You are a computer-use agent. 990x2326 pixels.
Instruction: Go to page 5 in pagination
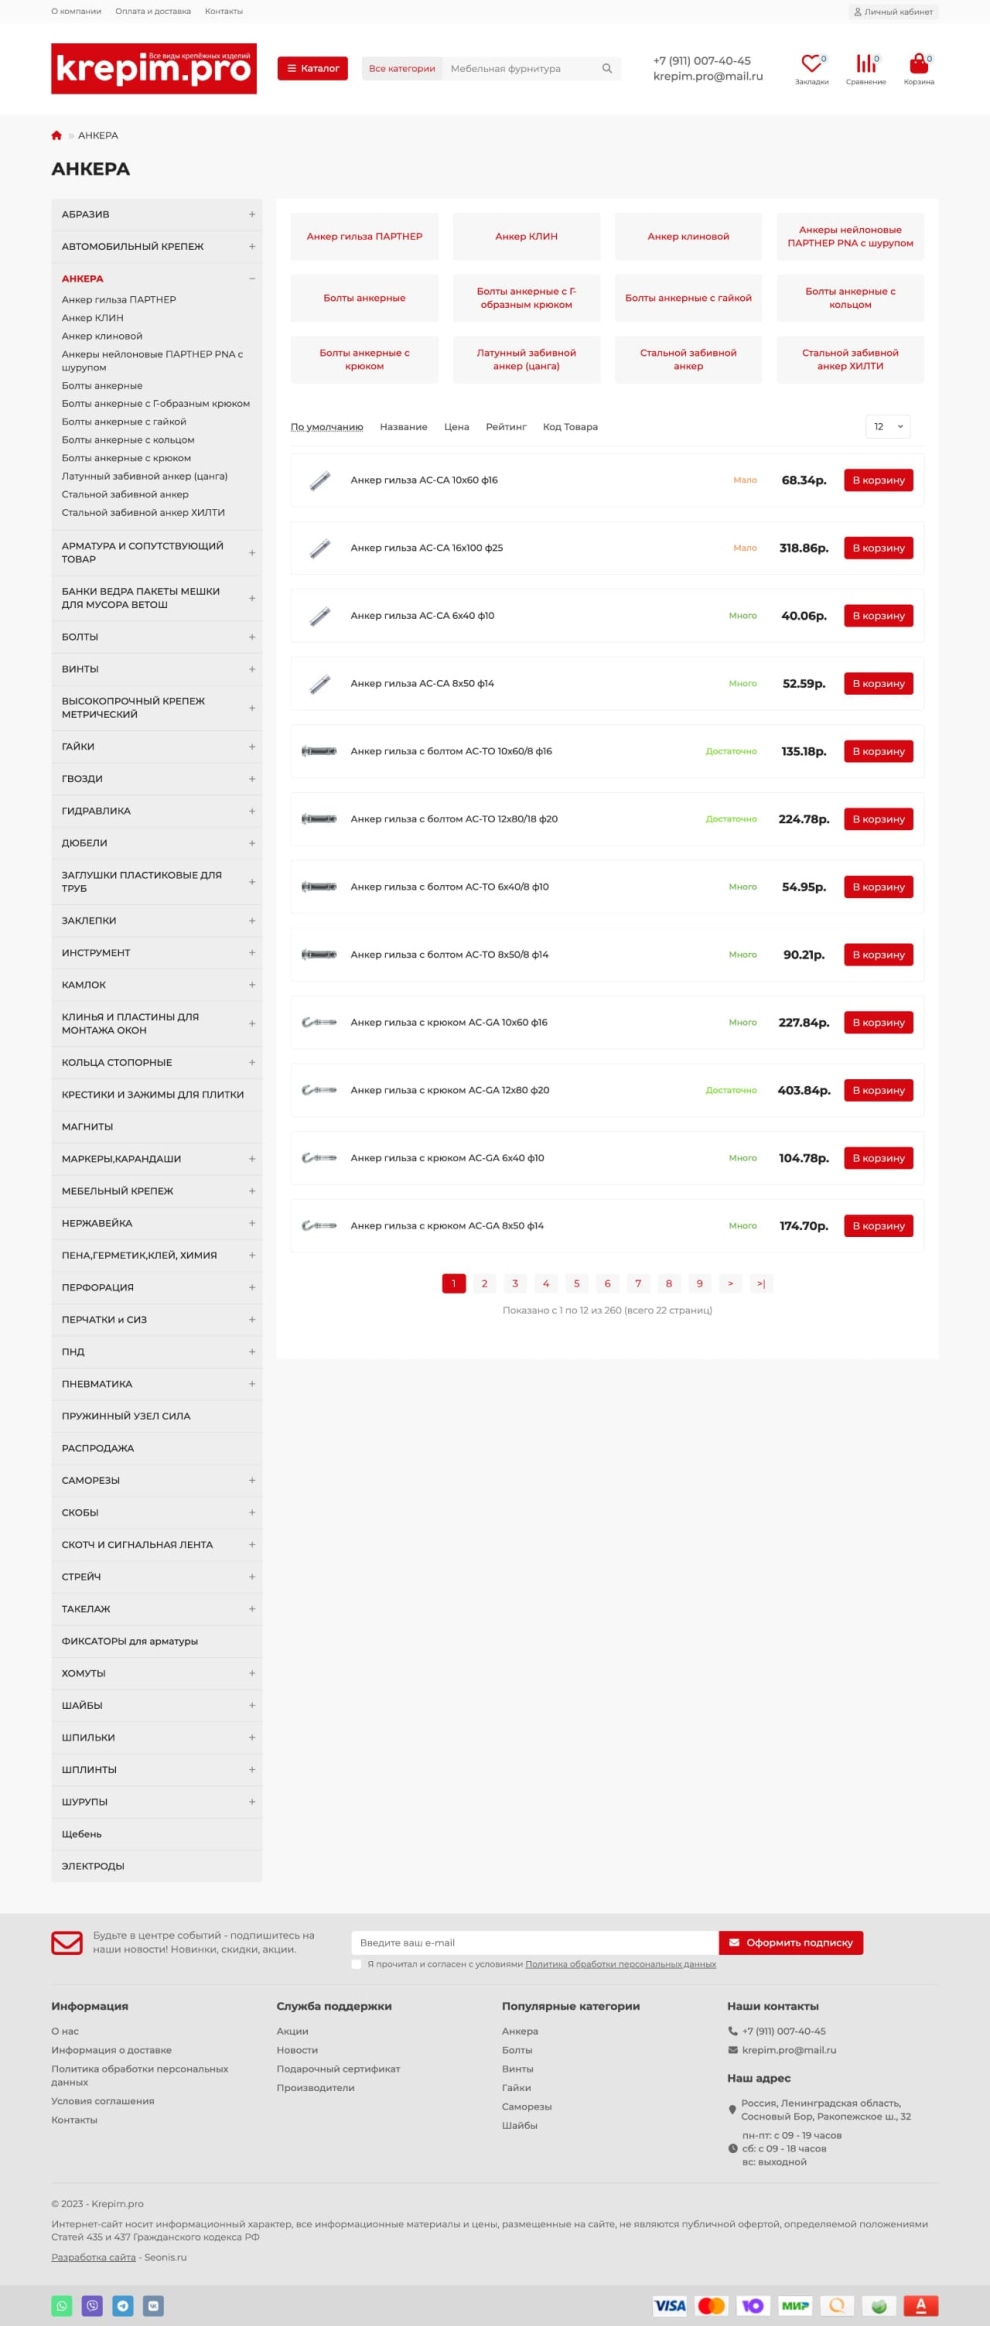click(x=576, y=1283)
